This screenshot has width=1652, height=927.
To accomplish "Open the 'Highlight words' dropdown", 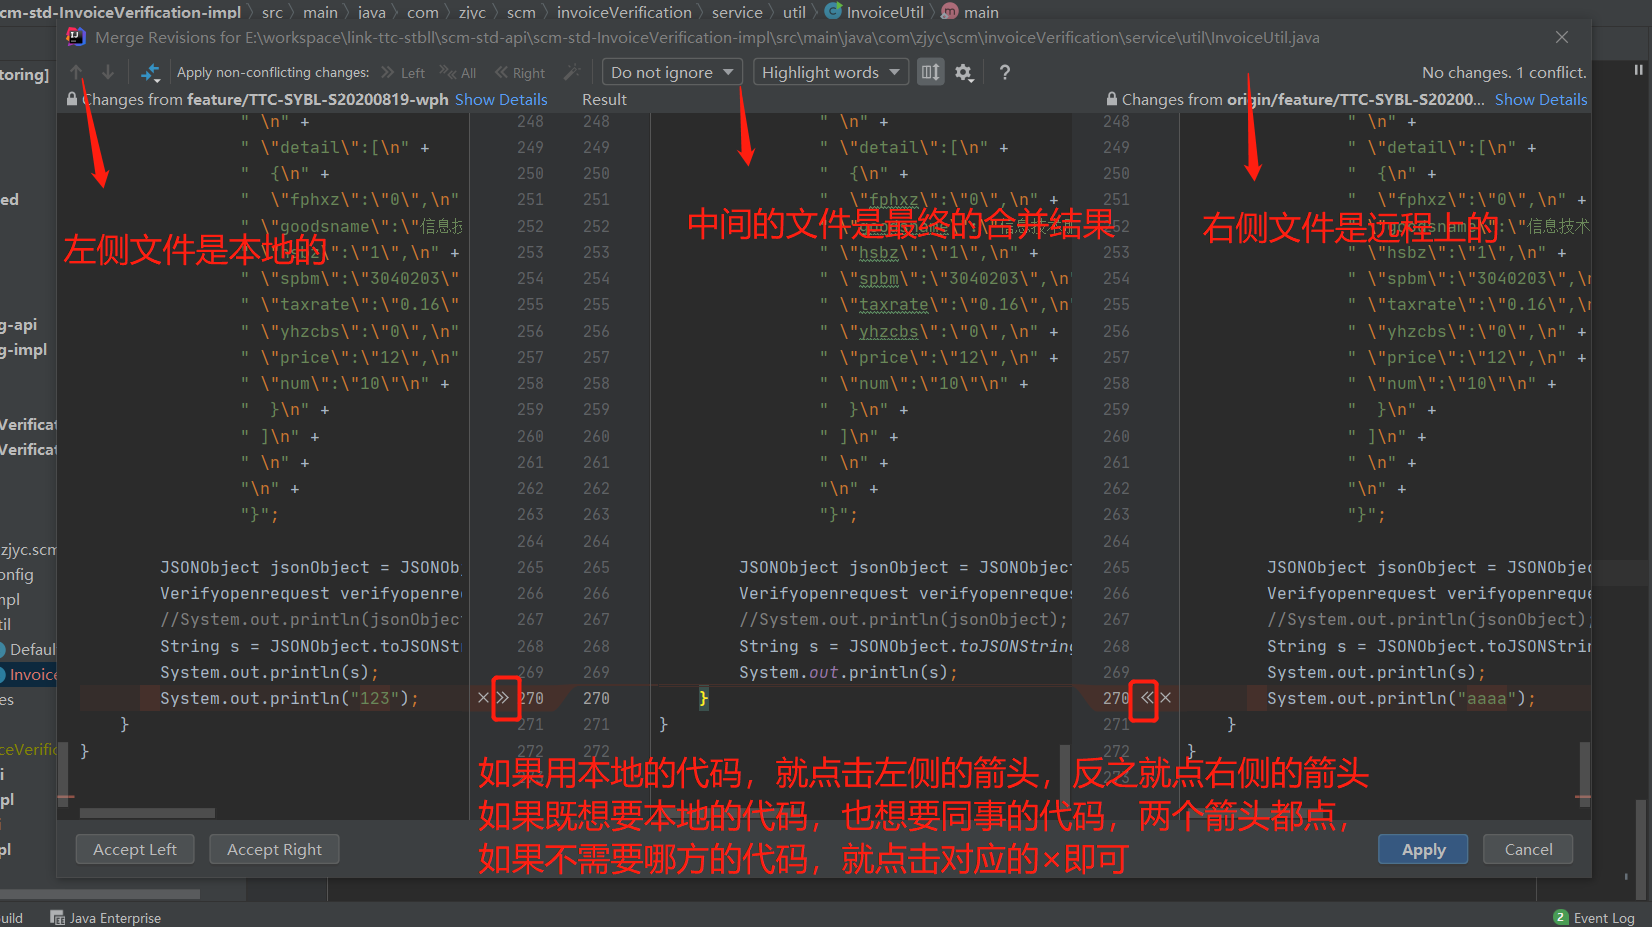I will pos(831,72).
